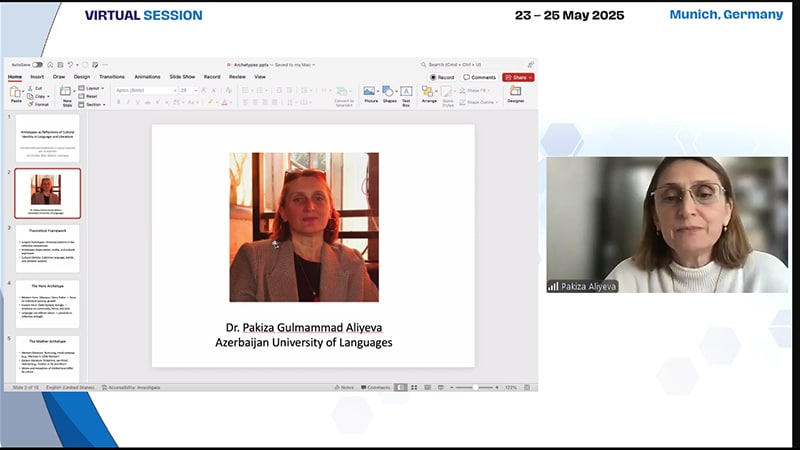This screenshot has width=800, height=450.
Task: Open the Designer pane
Action: tap(515, 94)
